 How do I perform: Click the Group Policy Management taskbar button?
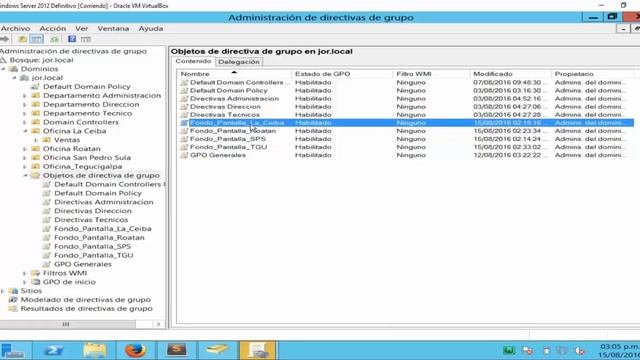(258, 351)
